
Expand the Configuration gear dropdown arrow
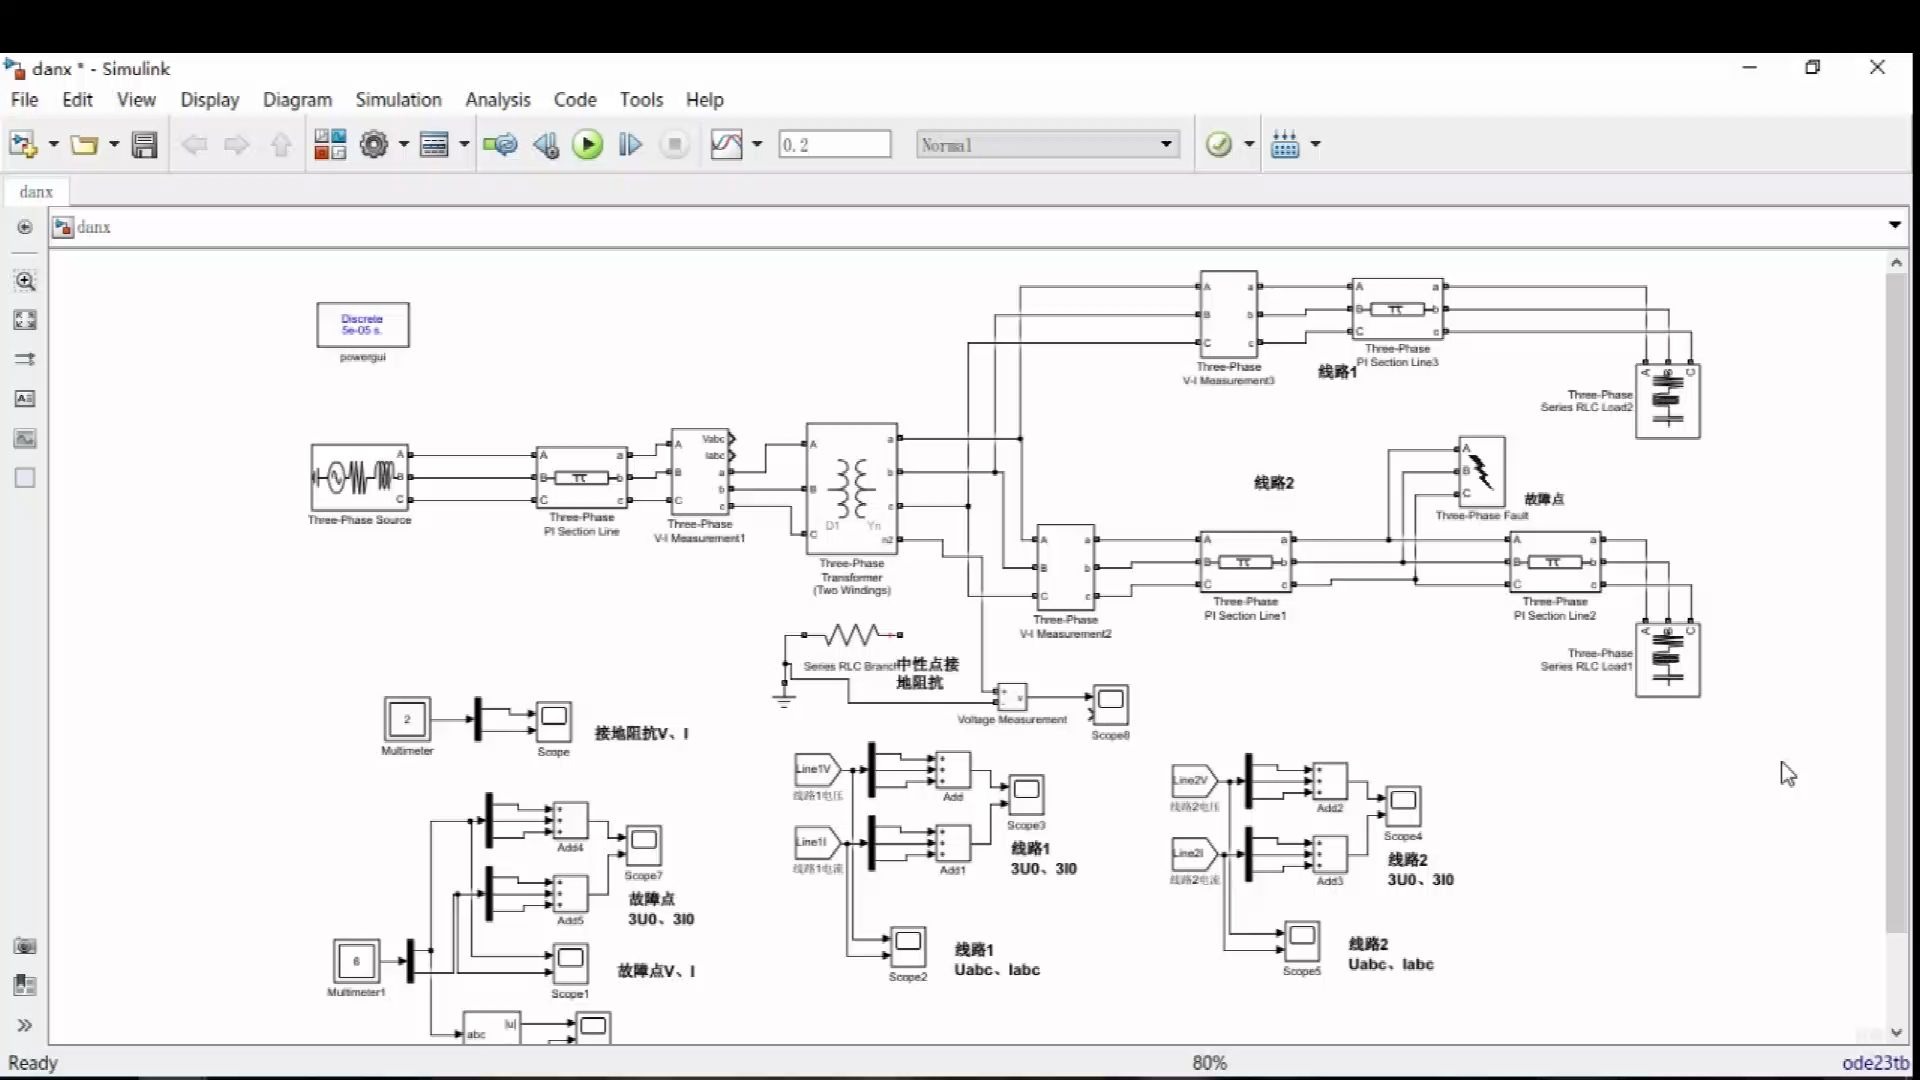click(404, 145)
